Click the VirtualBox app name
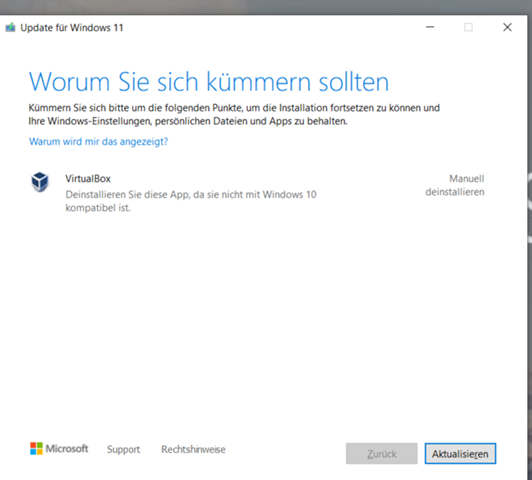This screenshot has width=532, height=480. click(x=88, y=178)
